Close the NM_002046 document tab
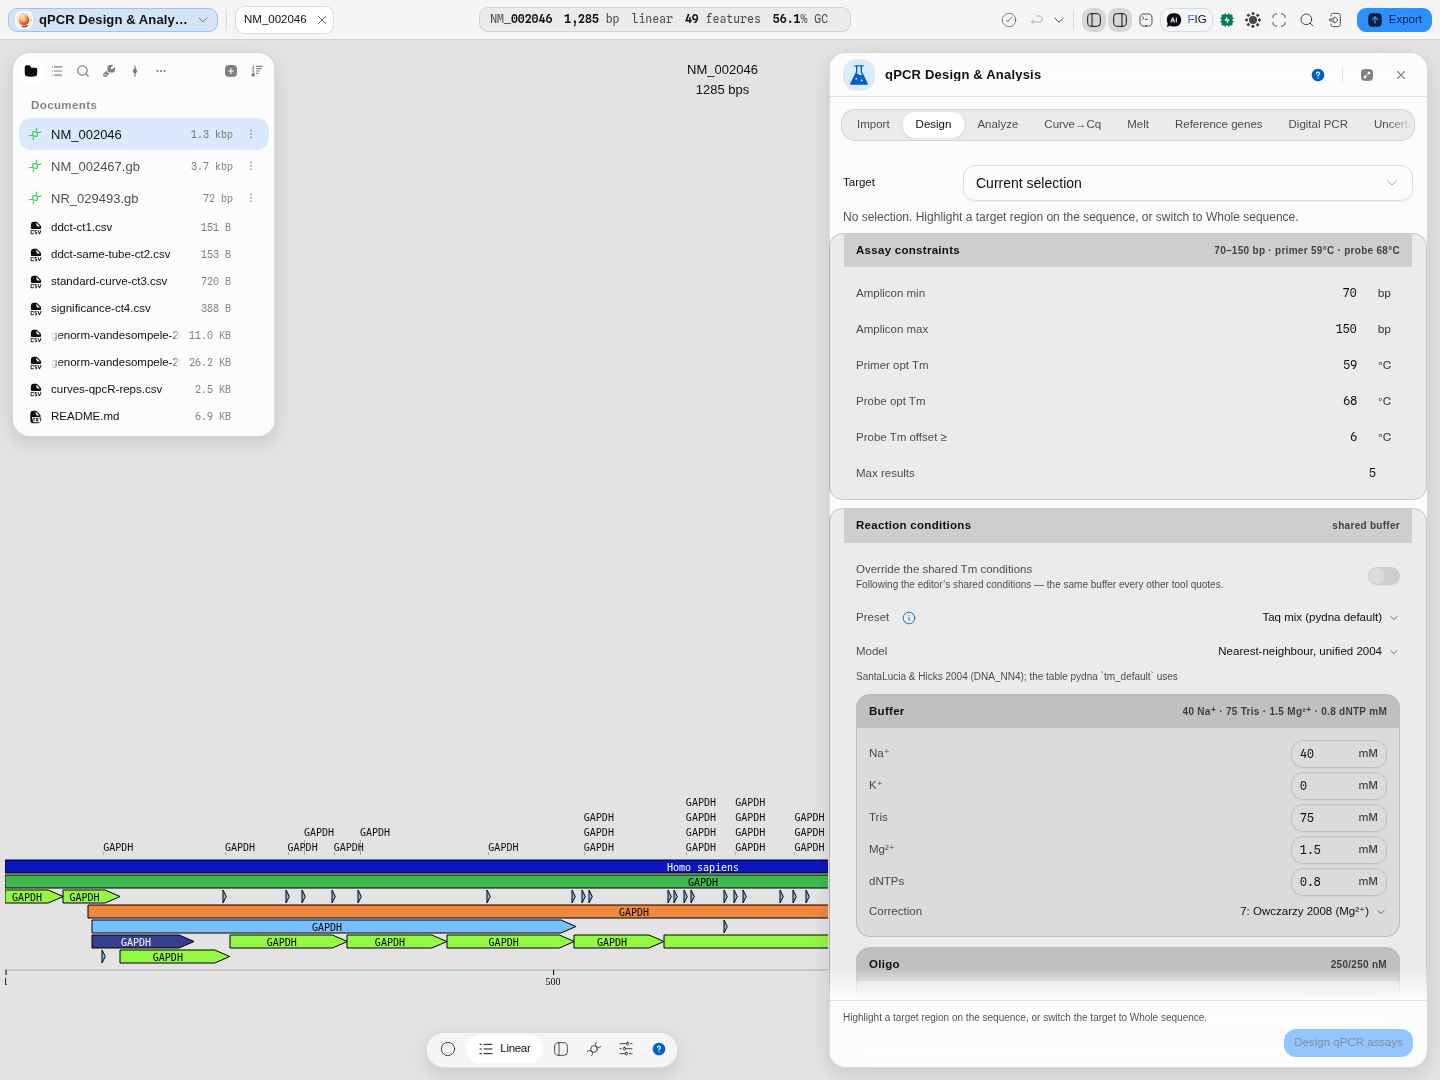 pos(322,20)
